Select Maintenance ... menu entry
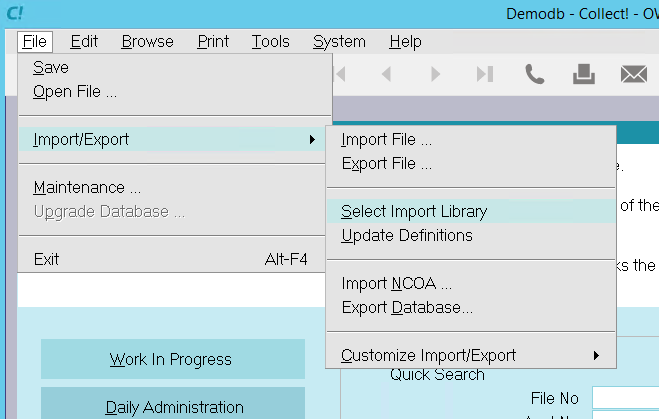The height and width of the screenshot is (419, 659). tap(171, 187)
